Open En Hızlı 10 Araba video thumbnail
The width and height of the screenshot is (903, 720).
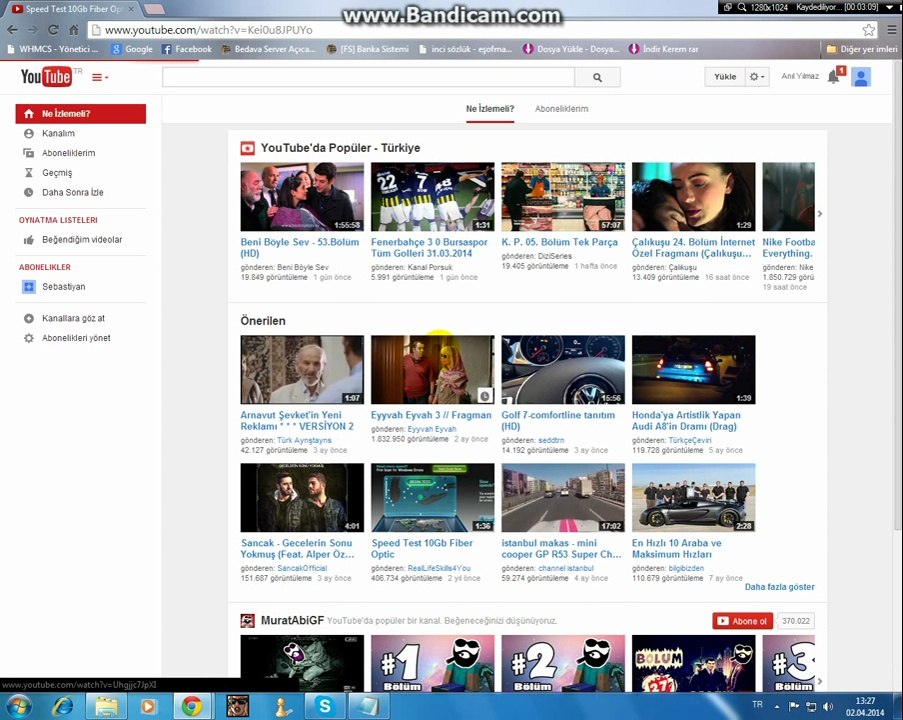693,497
